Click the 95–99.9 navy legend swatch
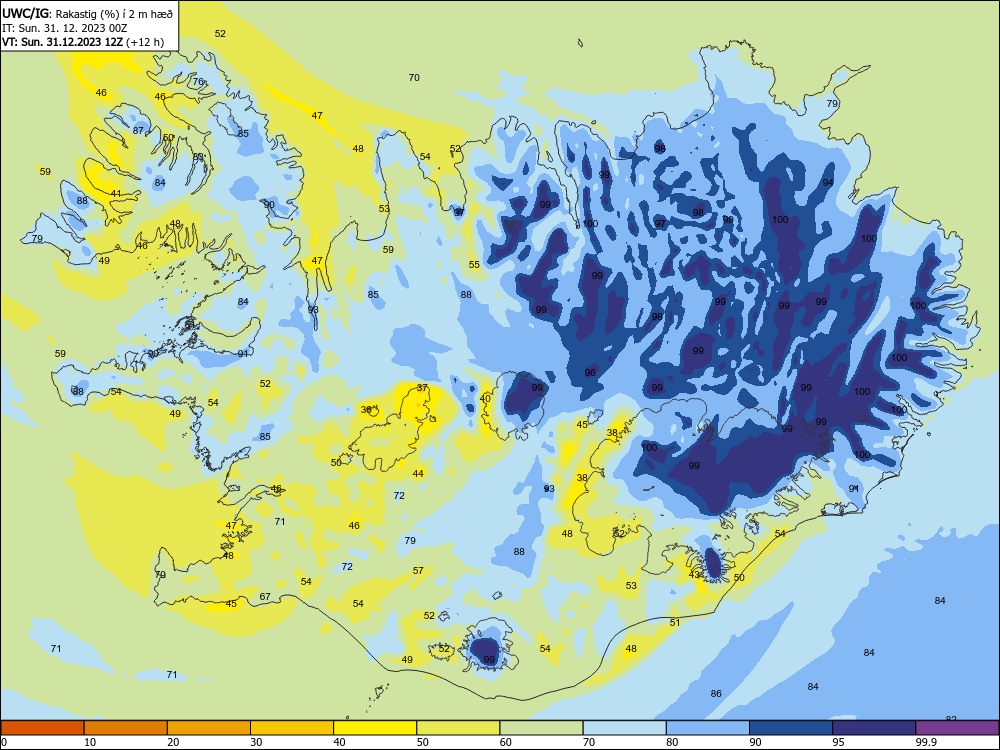 coord(874,728)
